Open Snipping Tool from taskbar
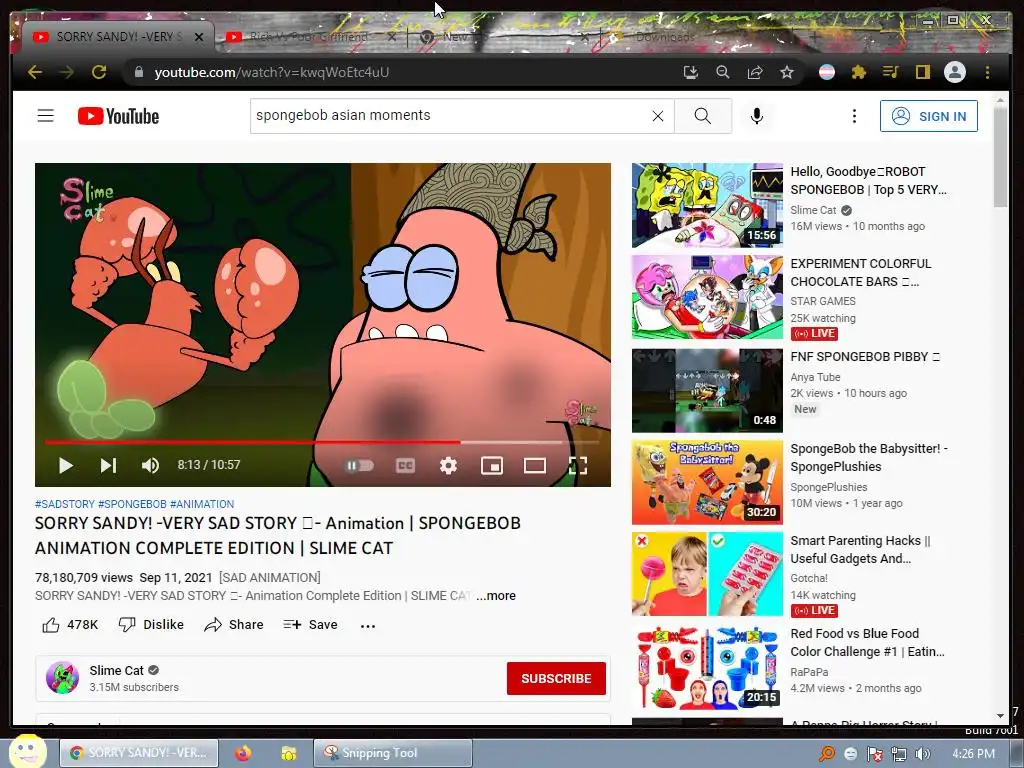1024x768 pixels. tap(393, 753)
